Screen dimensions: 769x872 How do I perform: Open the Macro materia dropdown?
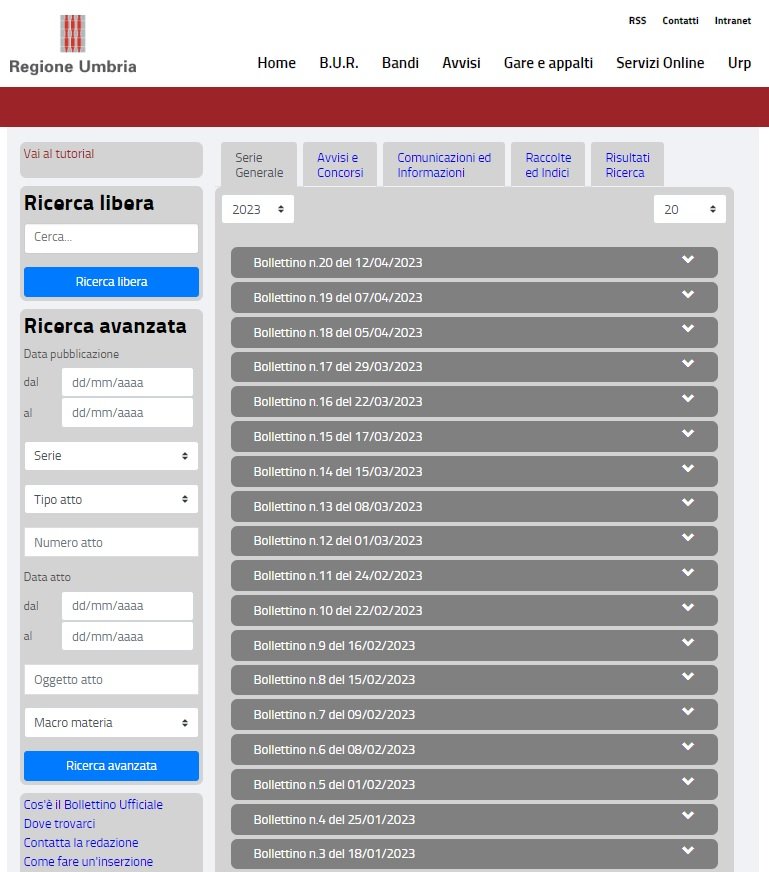point(111,722)
